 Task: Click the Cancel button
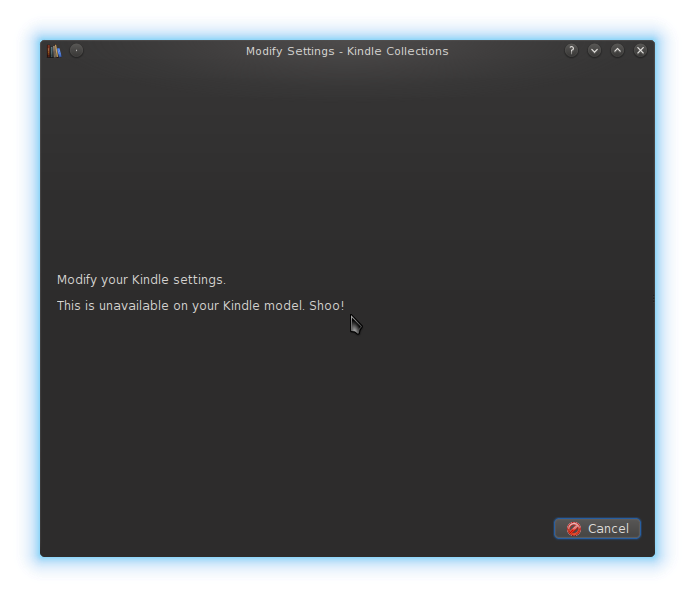[597, 528]
